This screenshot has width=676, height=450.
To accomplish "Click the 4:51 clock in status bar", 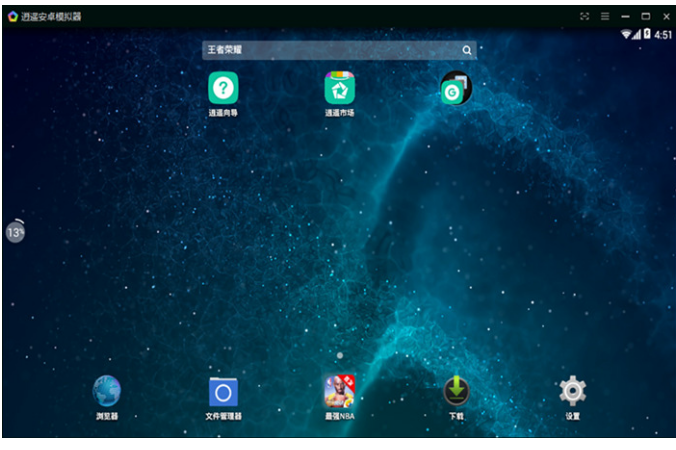I will (x=663, y=34).
